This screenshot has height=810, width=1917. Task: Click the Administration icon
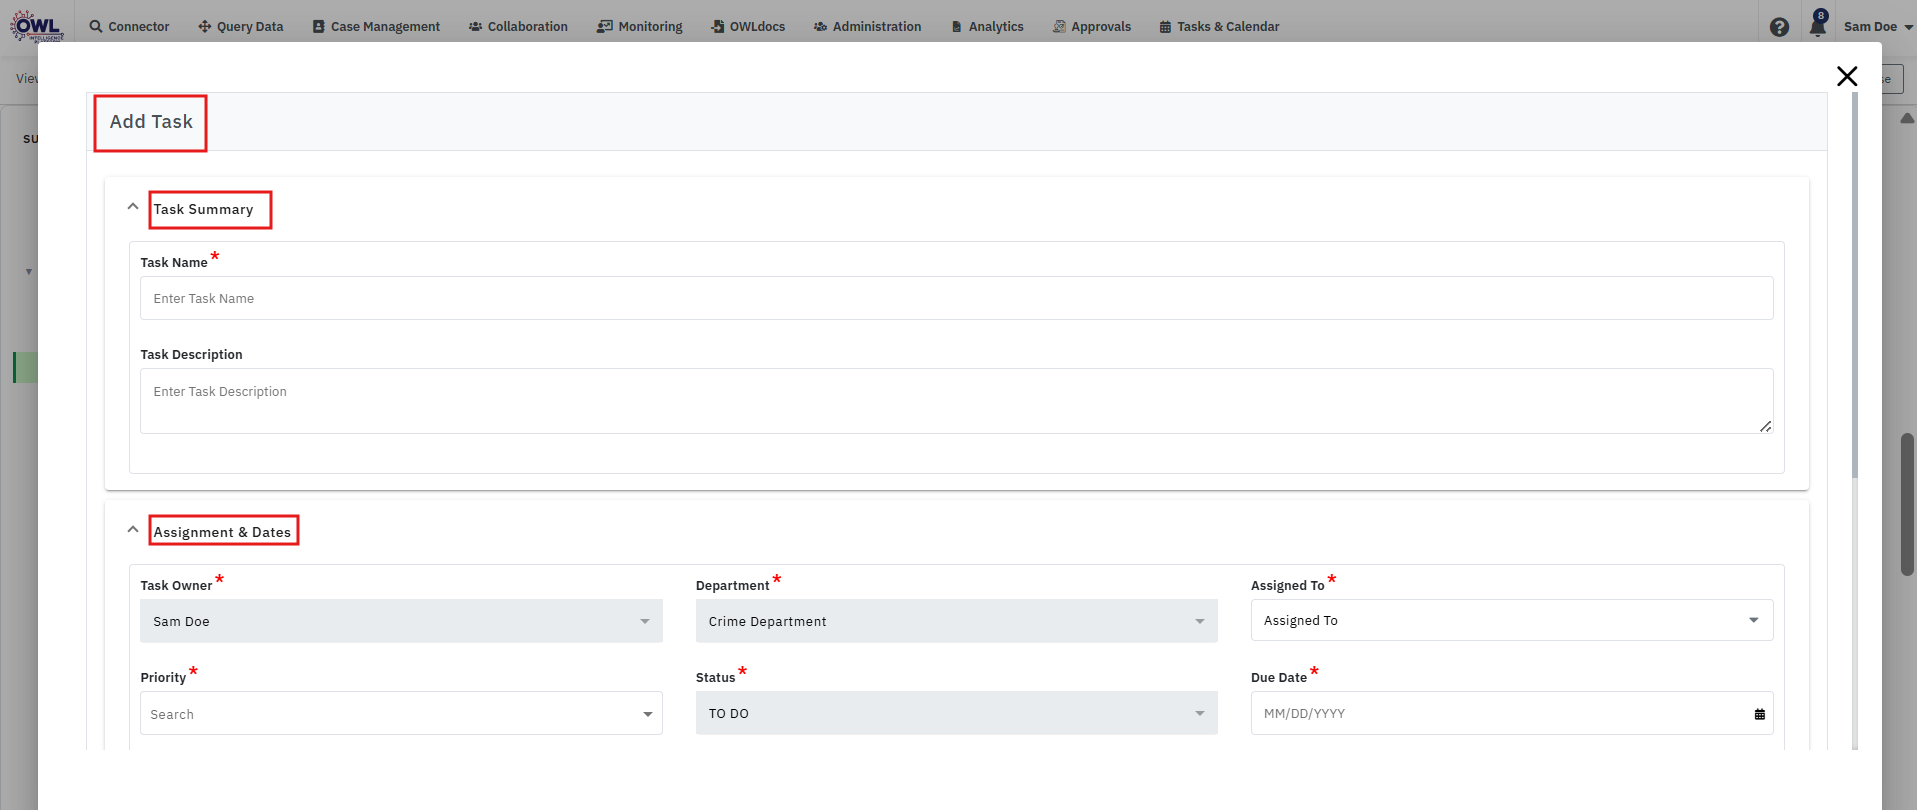[820, 26]
